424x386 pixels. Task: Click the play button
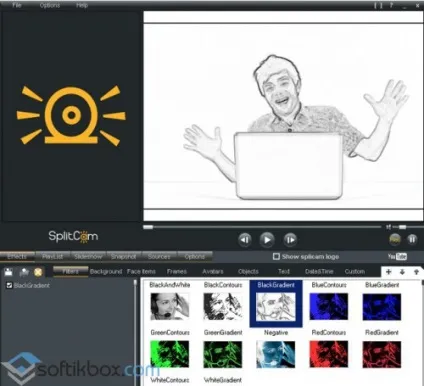[267, 240]
